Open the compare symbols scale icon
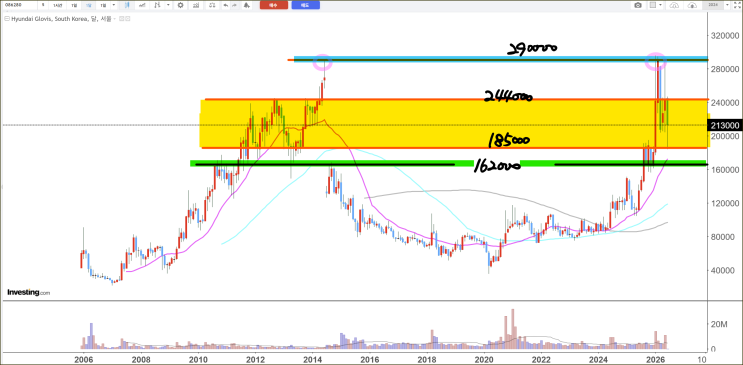Screen dimensions: 743x365 pos(212,5)
